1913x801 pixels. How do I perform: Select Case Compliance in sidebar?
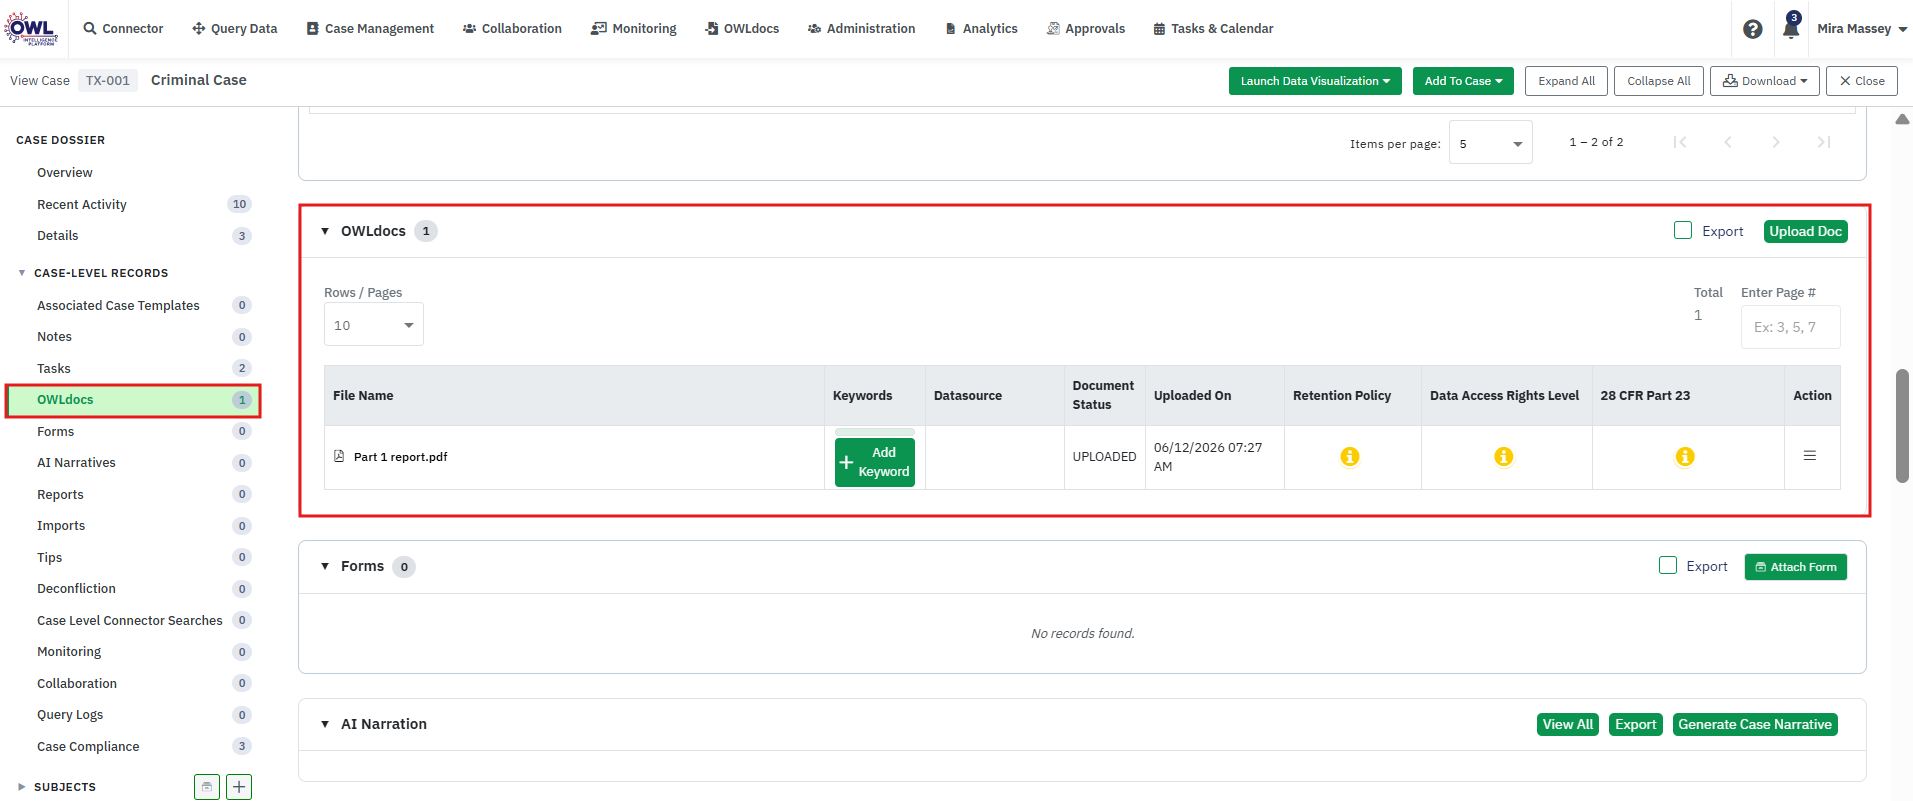click(x=88, y=747)
